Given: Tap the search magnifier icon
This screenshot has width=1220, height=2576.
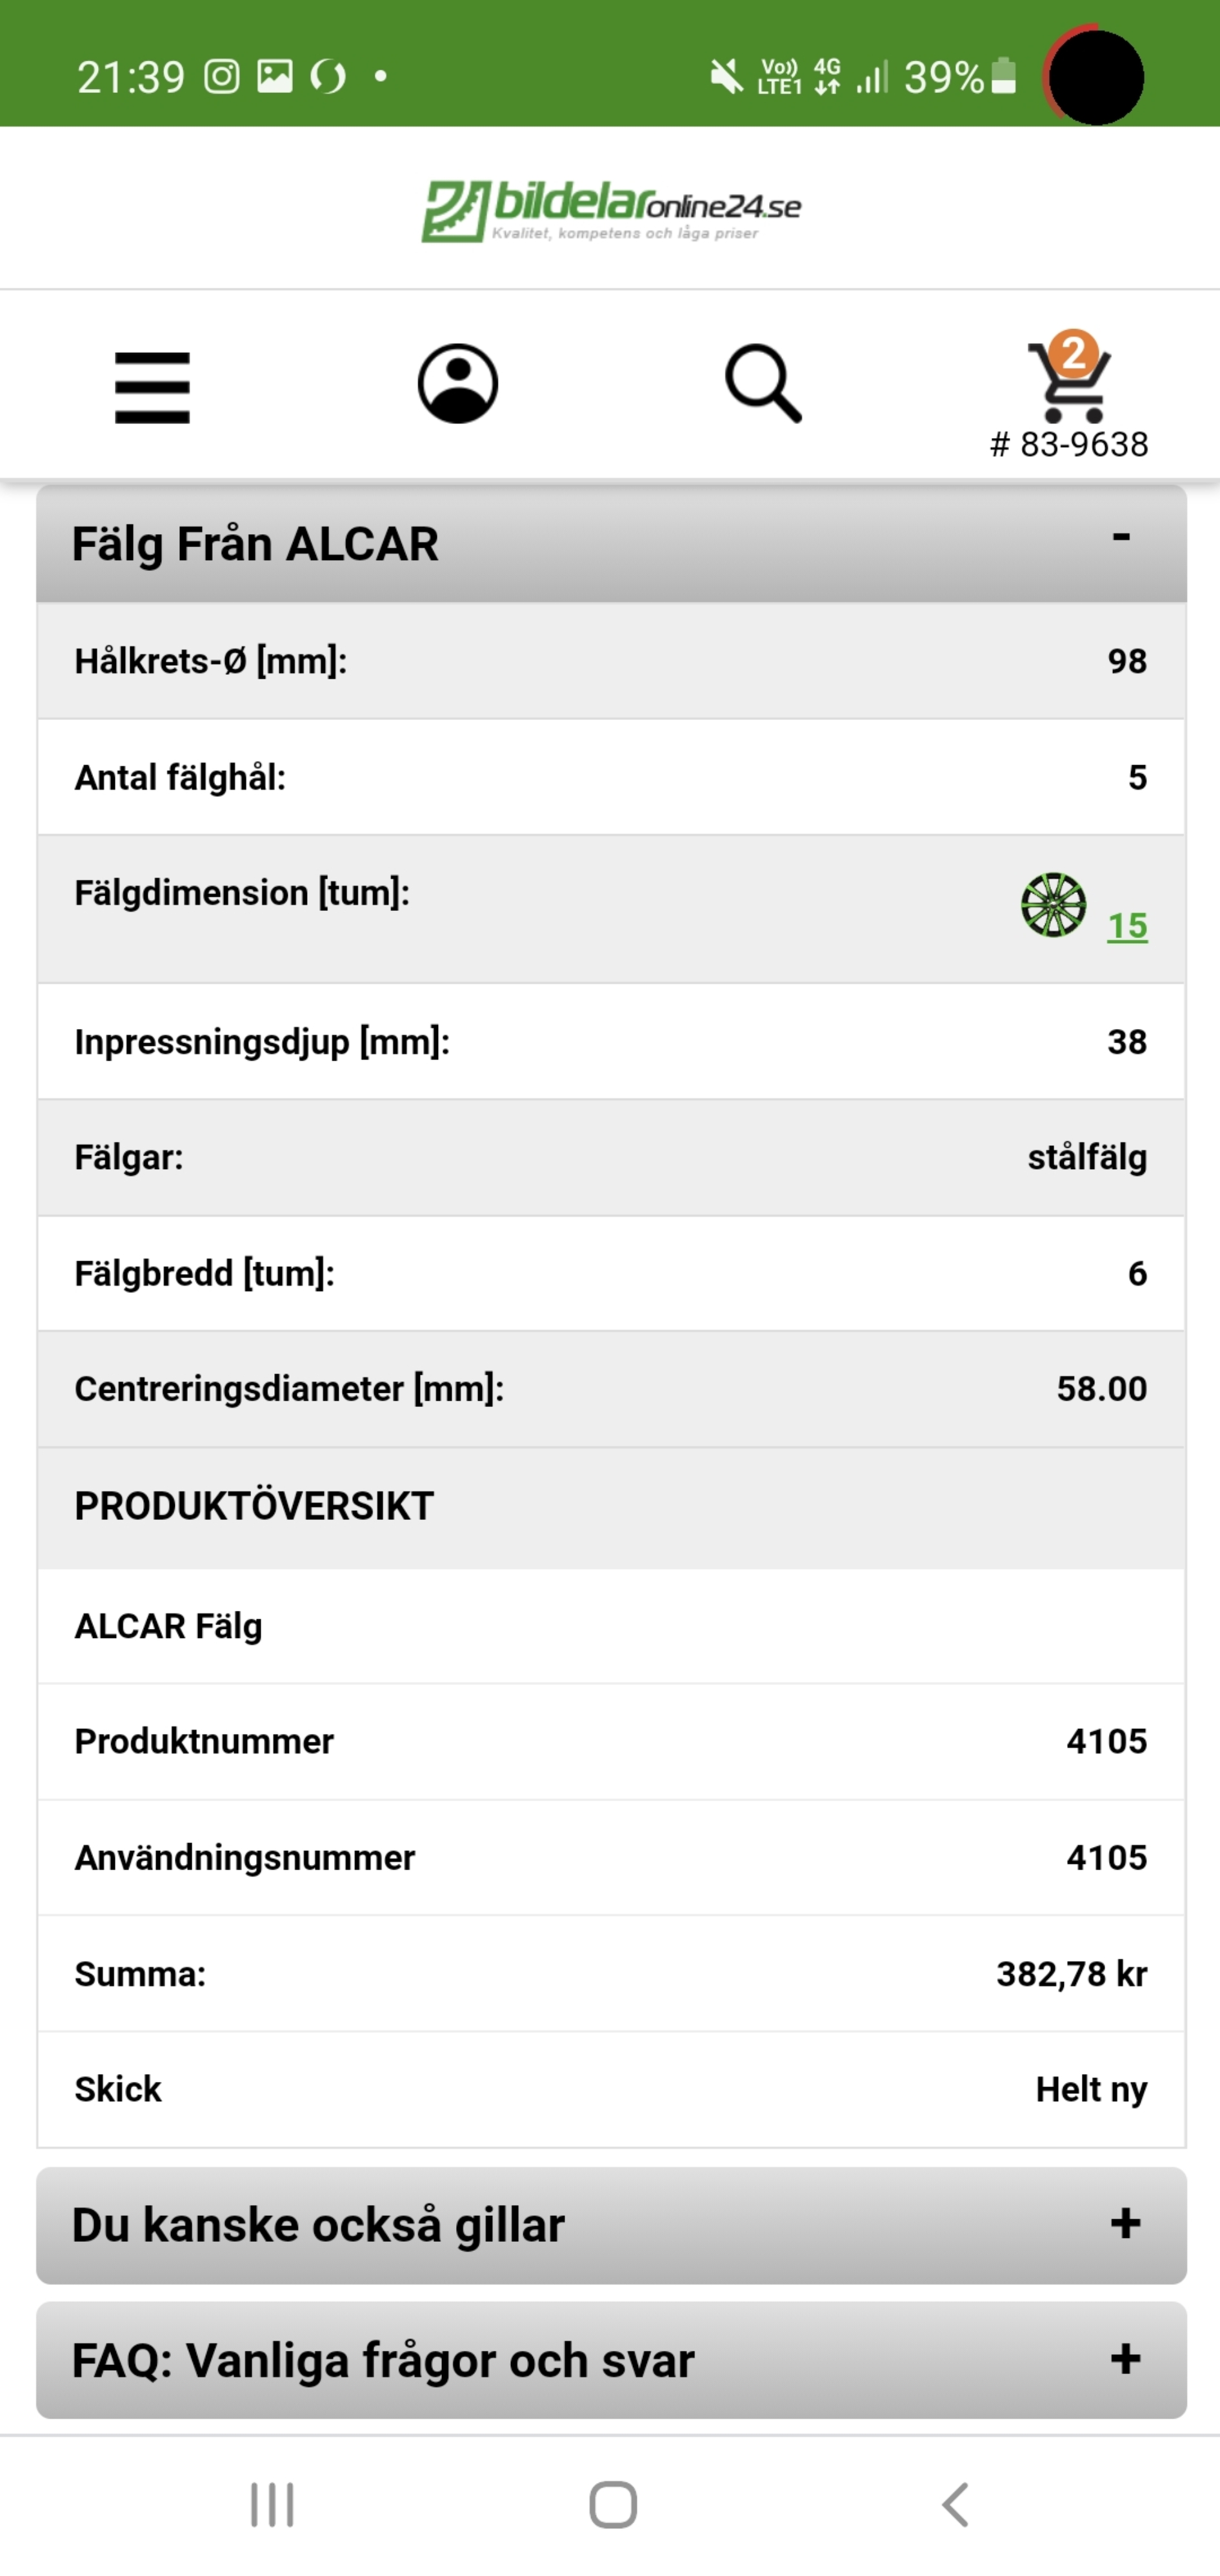Looking at the screenshot, I should pyautogui.click(x=763, y=384).
